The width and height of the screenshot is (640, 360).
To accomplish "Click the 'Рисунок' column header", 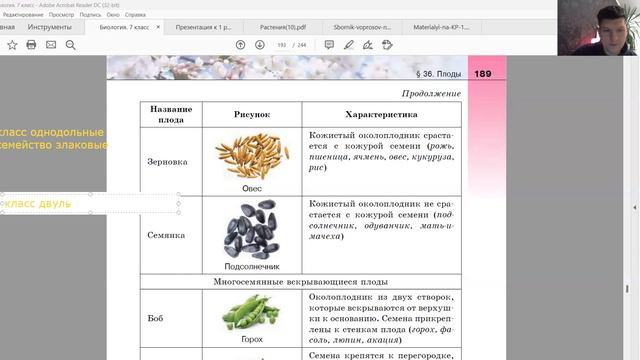I will [252, 115].
